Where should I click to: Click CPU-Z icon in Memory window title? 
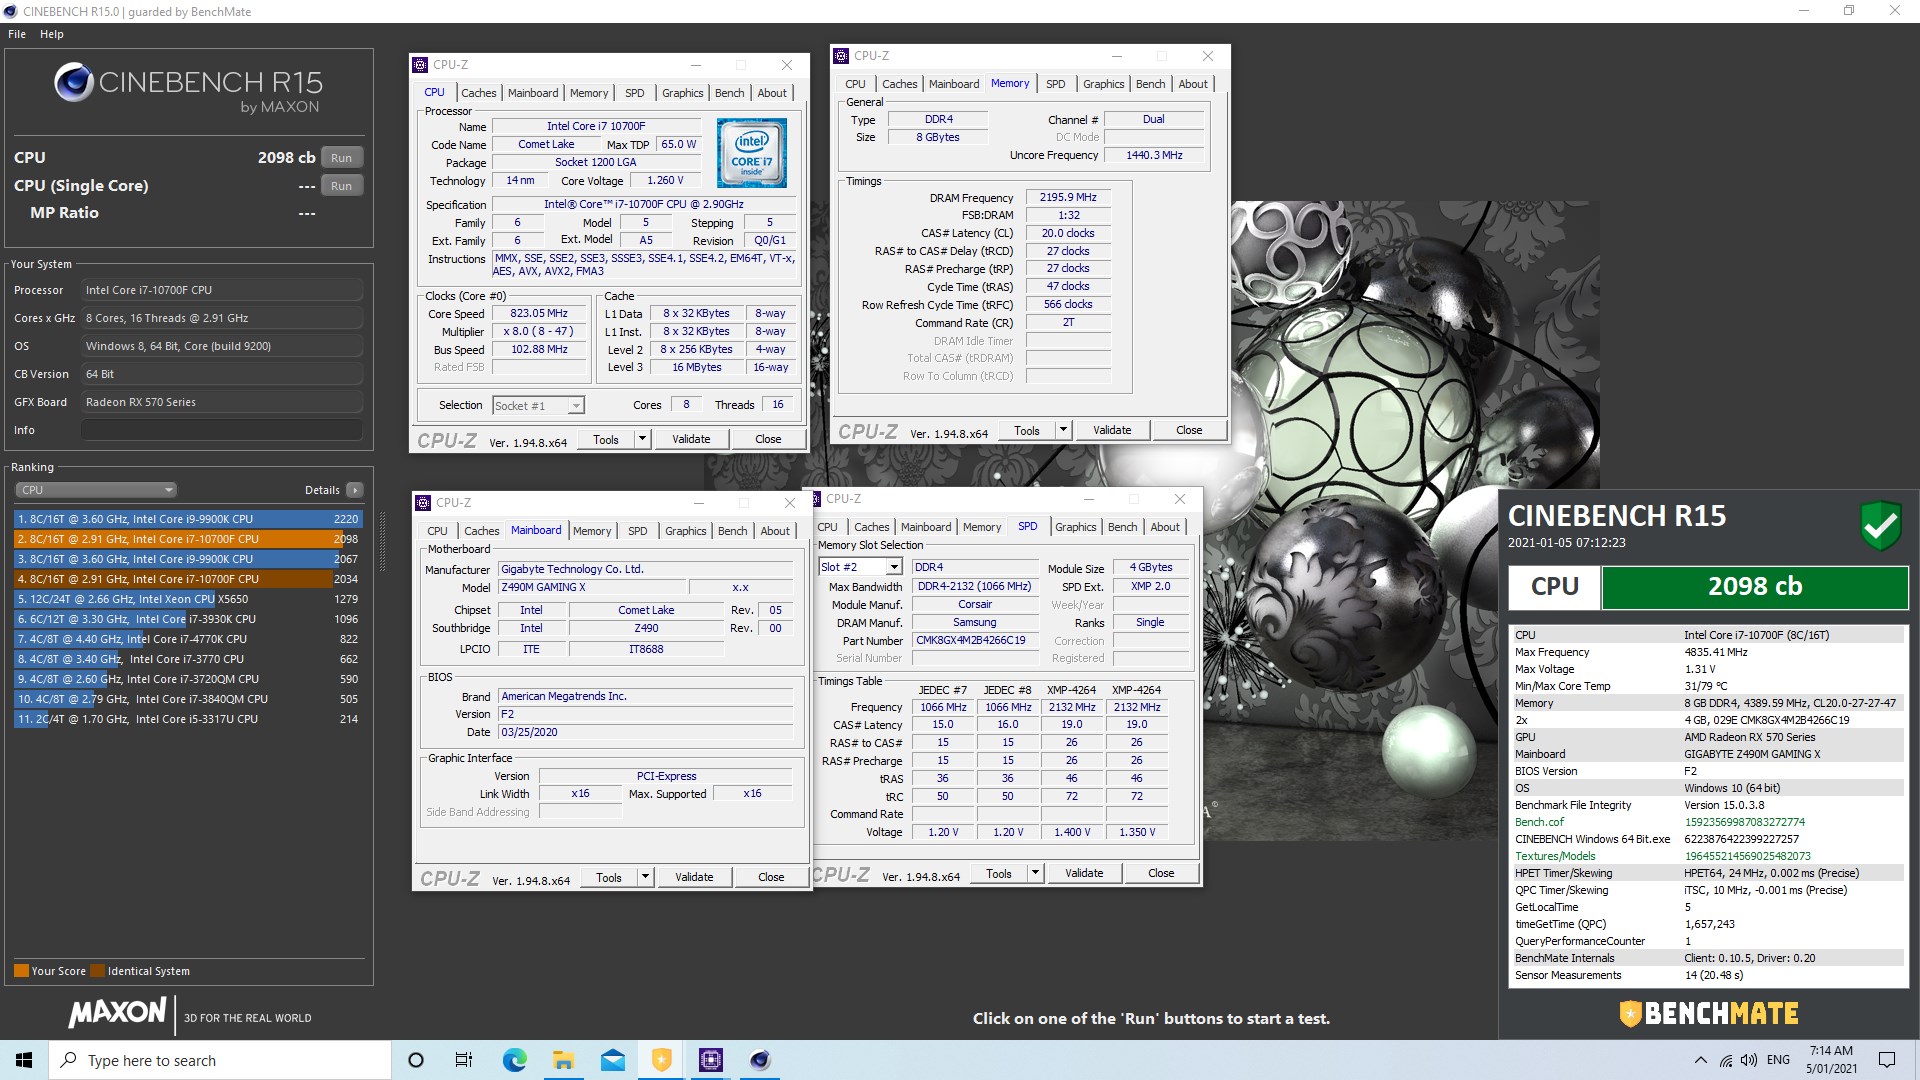(842, 56)
